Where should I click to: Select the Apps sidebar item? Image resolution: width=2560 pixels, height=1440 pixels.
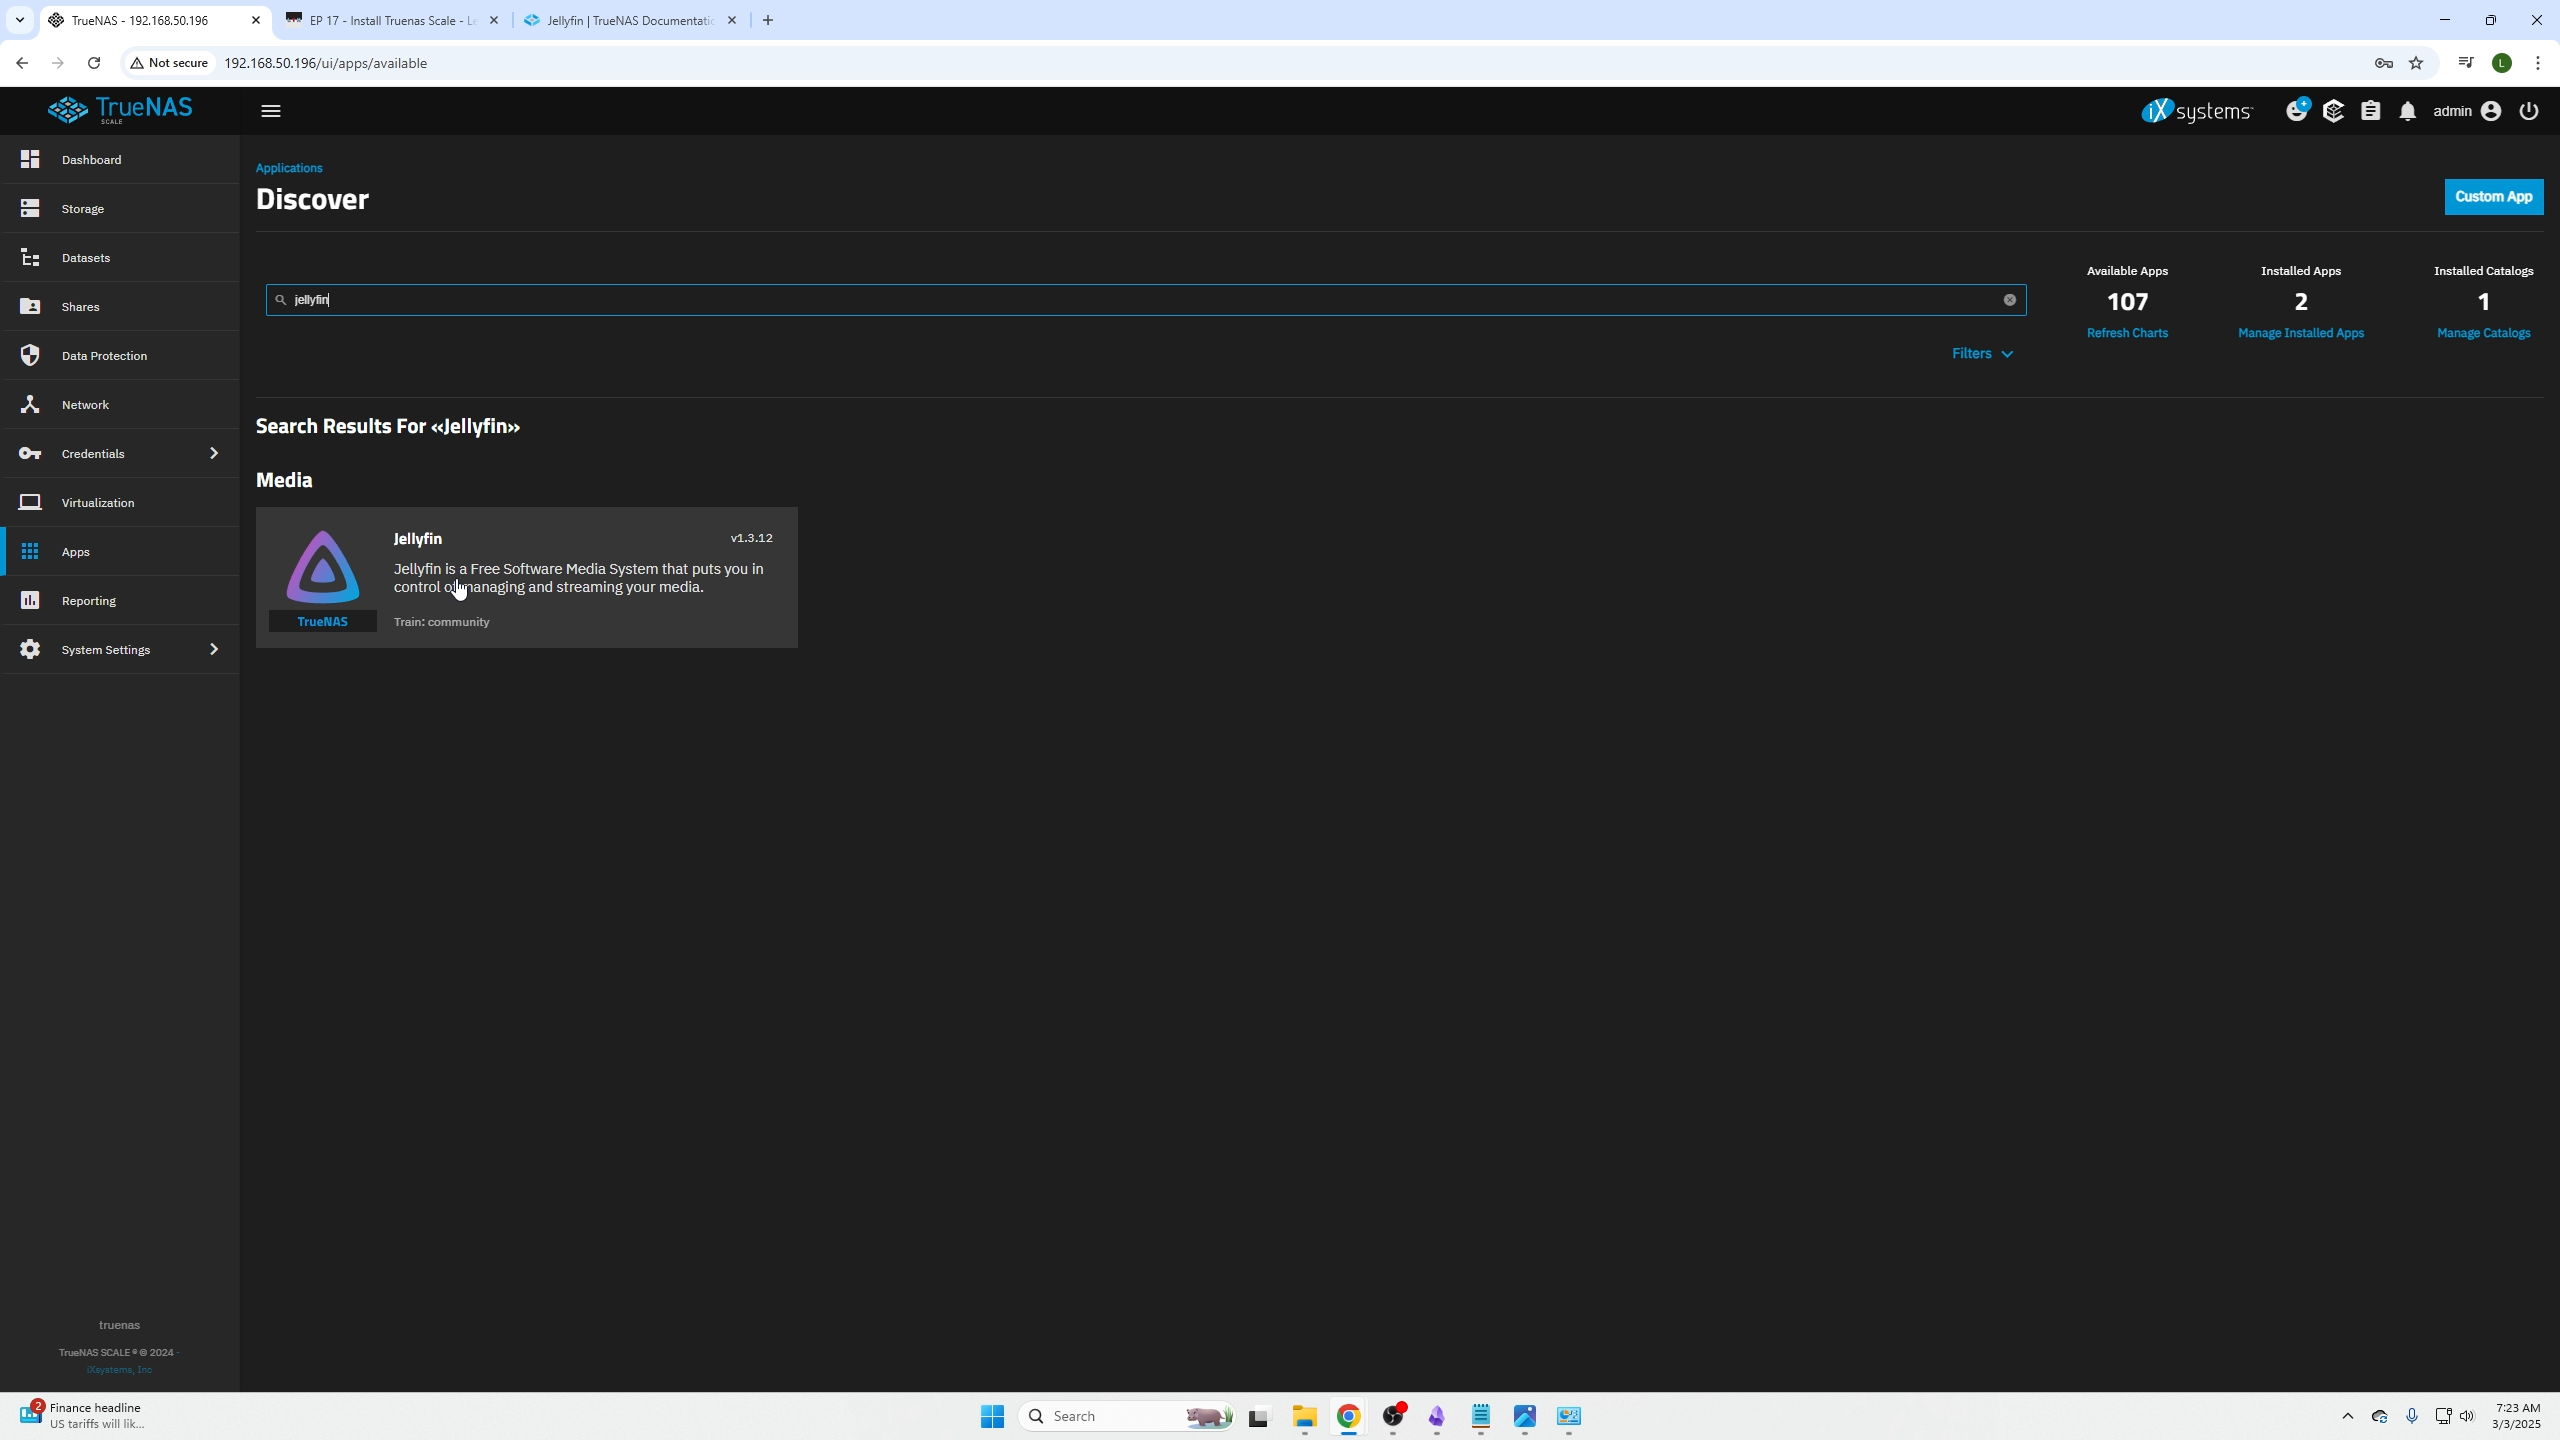pos(120,552)
